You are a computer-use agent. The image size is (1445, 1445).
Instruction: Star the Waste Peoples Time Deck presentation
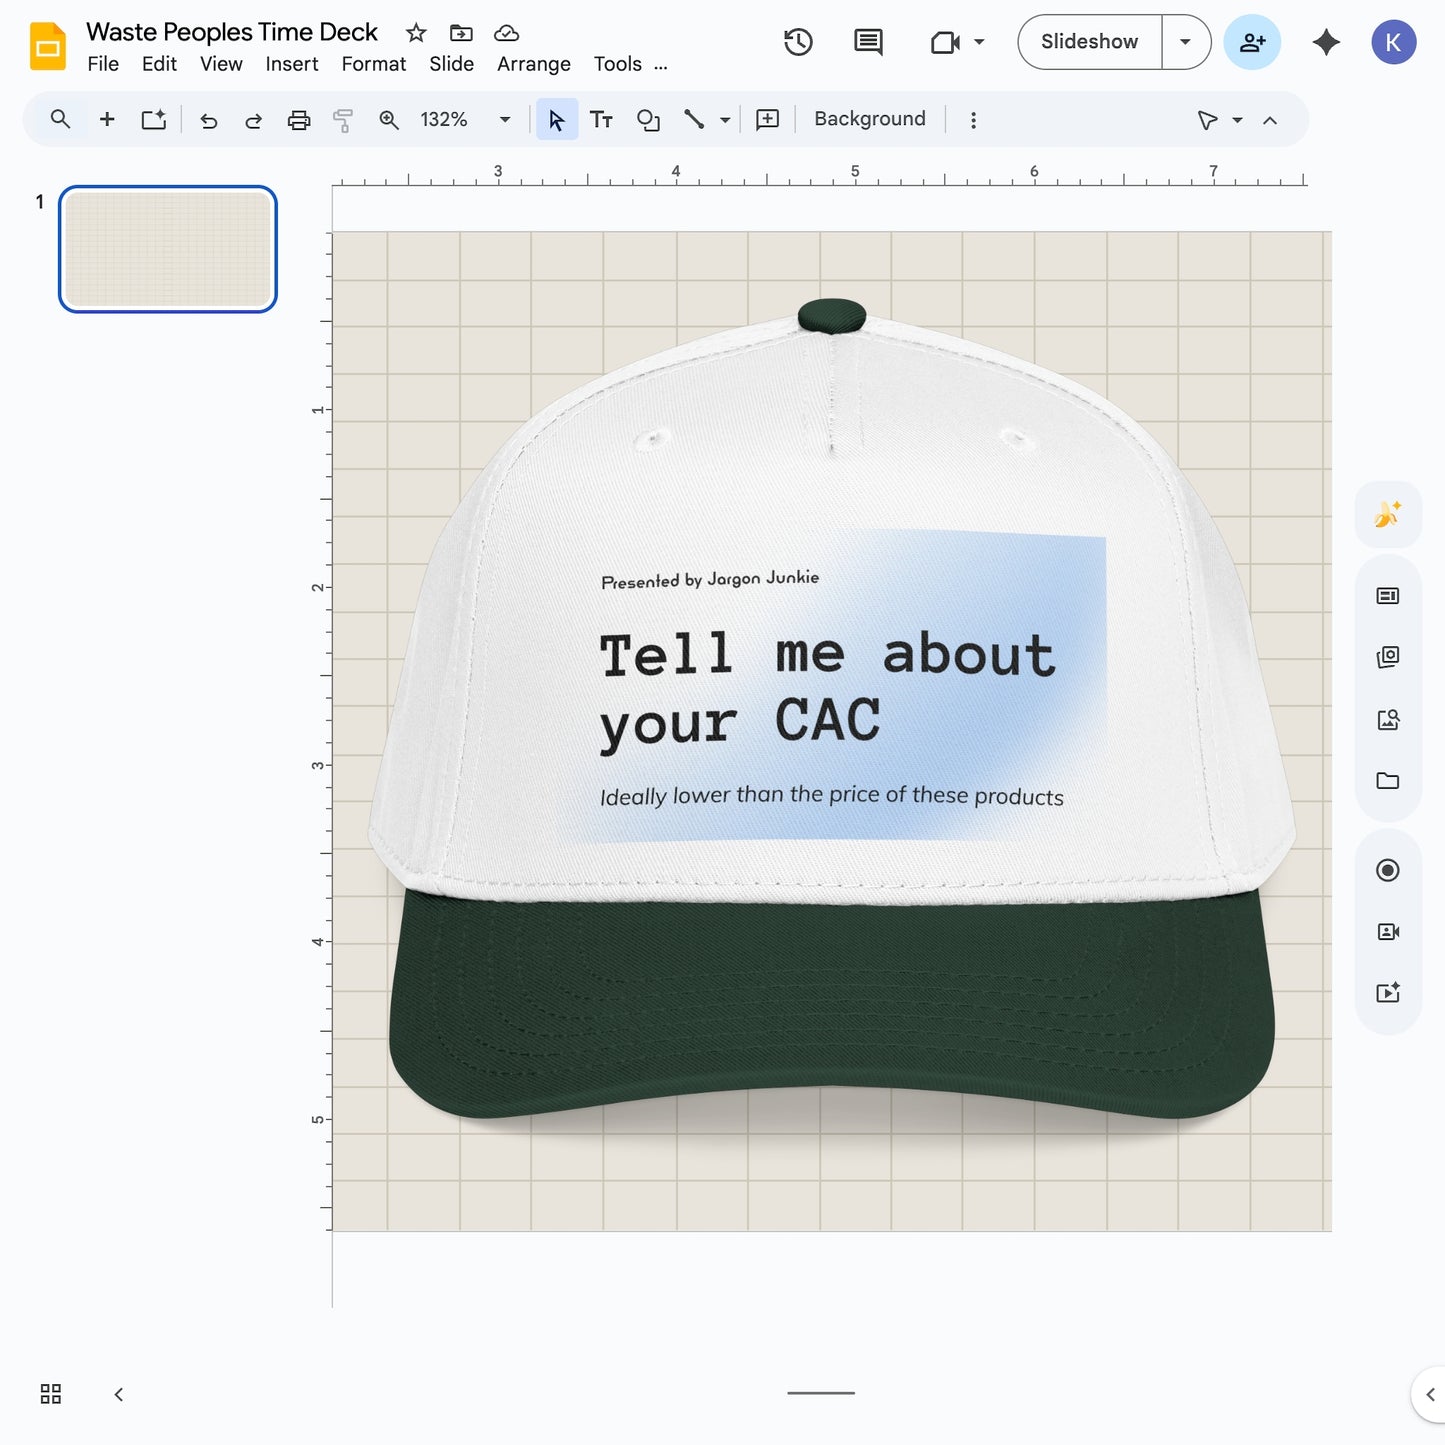tap(415, 31)
